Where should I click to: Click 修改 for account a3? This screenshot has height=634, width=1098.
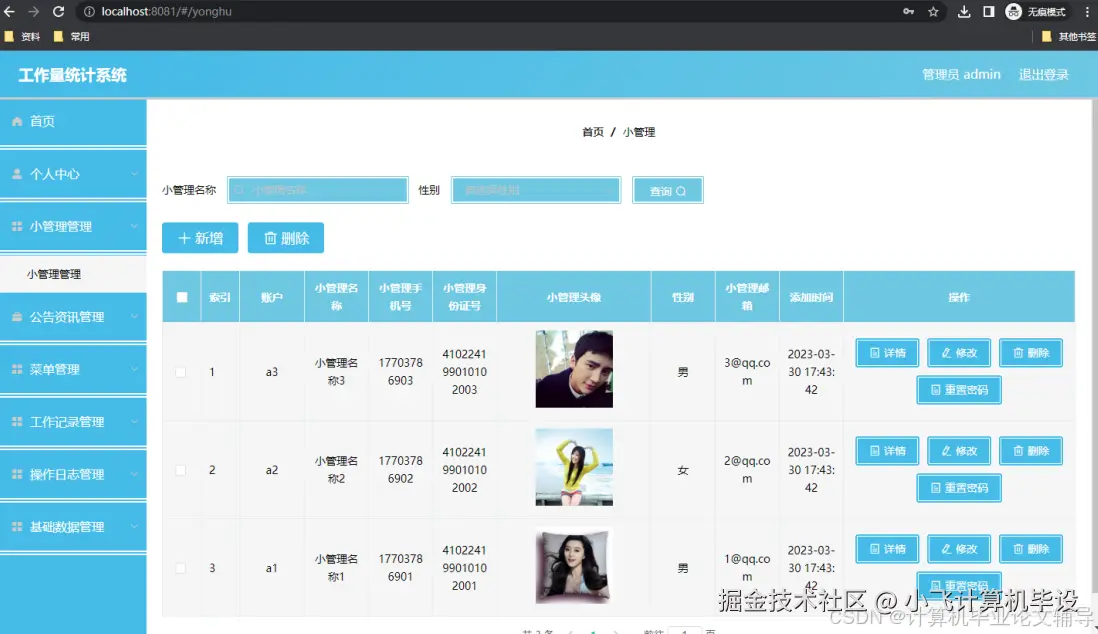(959, 353)
